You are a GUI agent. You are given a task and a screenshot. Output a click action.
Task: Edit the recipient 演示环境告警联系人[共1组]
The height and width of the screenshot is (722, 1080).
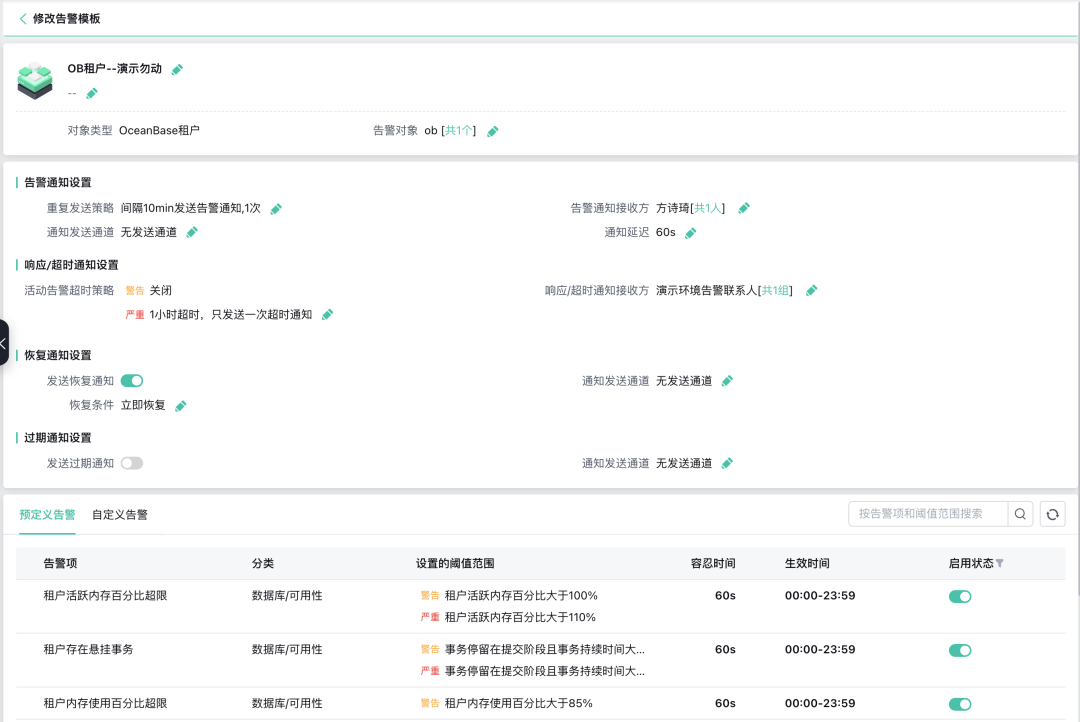[811, 289]
